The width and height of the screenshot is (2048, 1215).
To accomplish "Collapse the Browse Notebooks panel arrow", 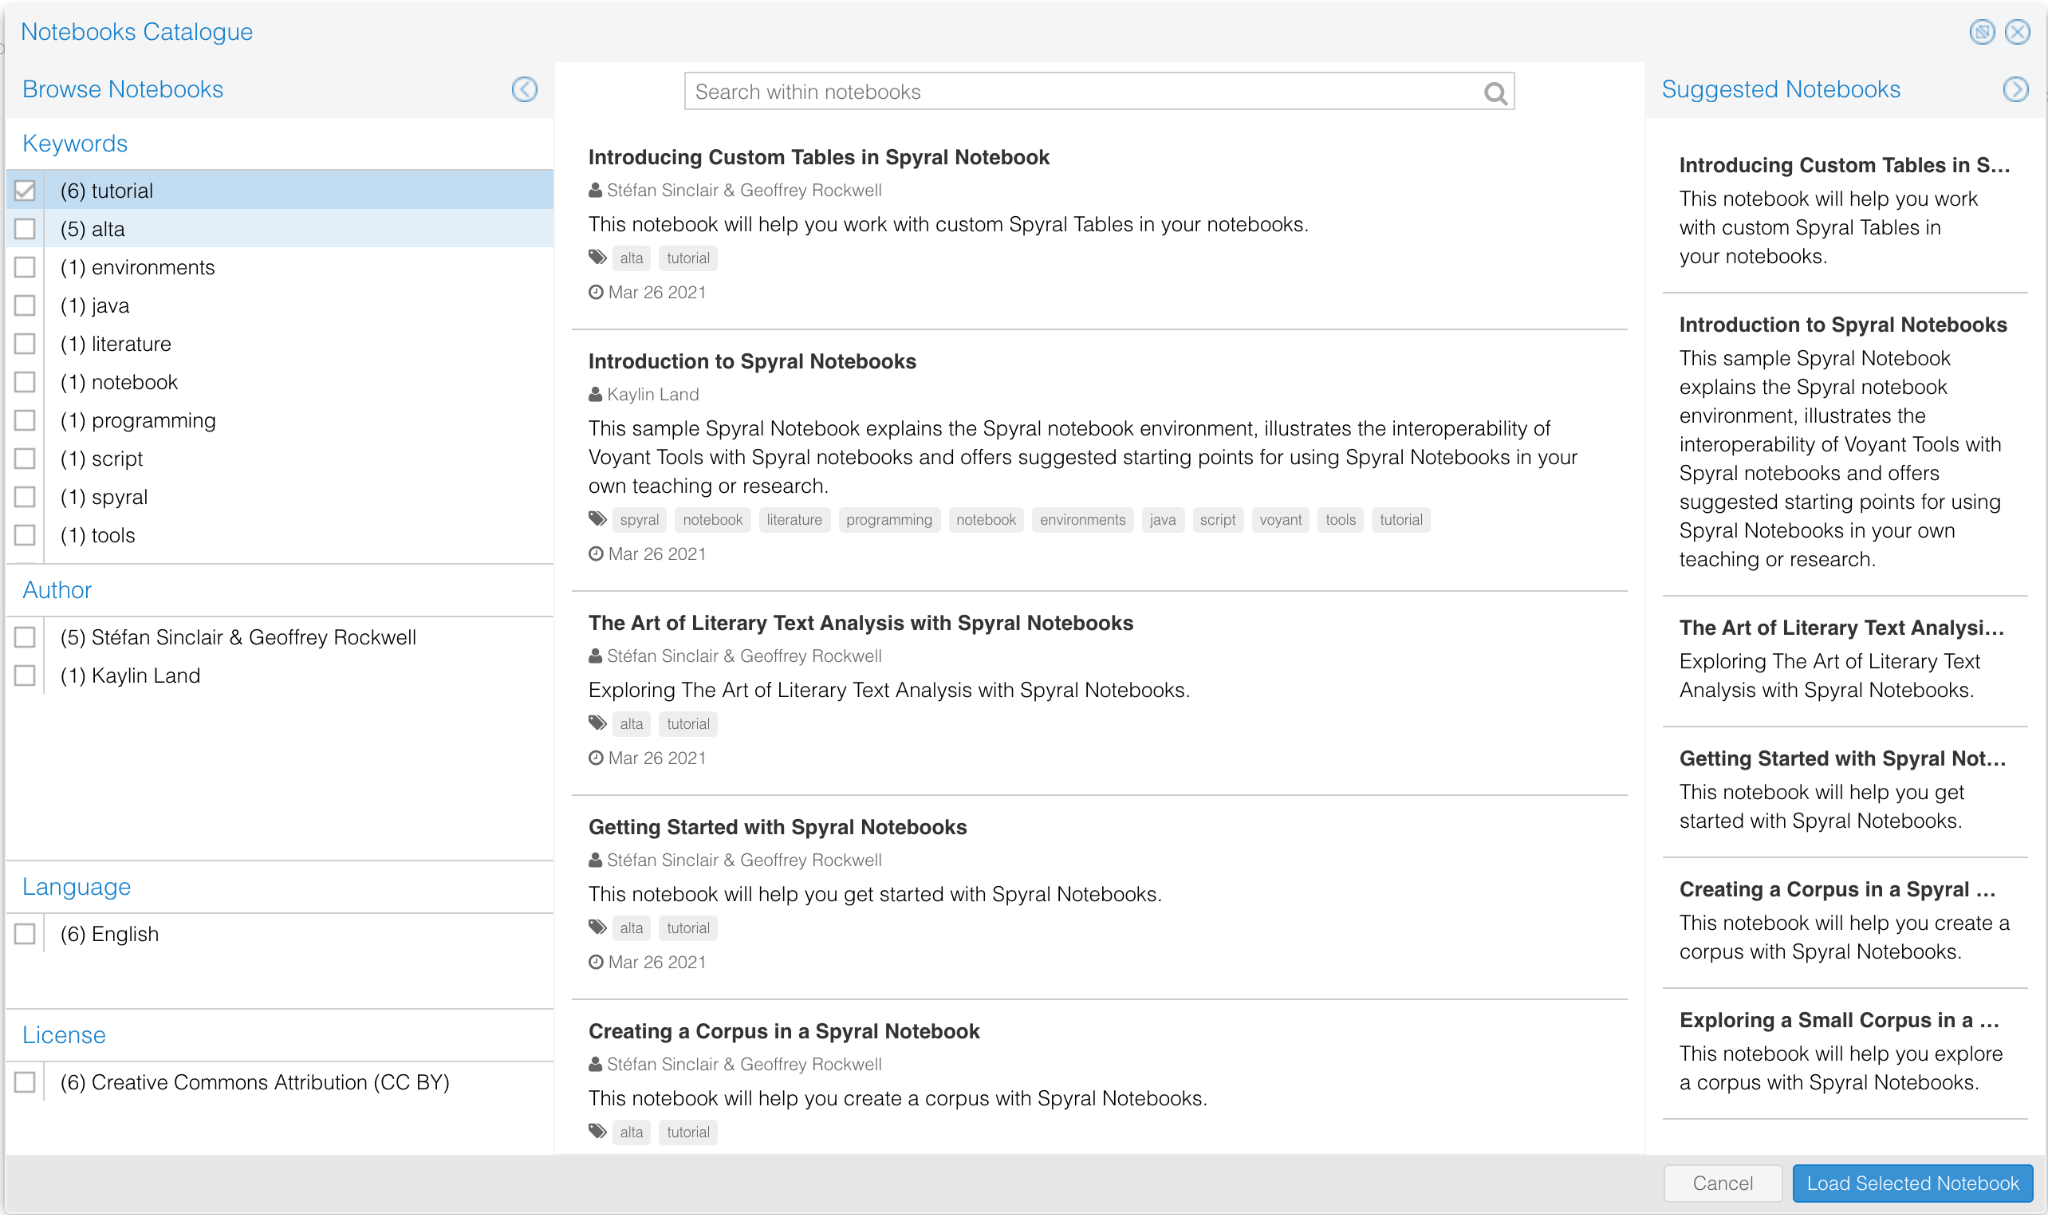I will 525,89.
